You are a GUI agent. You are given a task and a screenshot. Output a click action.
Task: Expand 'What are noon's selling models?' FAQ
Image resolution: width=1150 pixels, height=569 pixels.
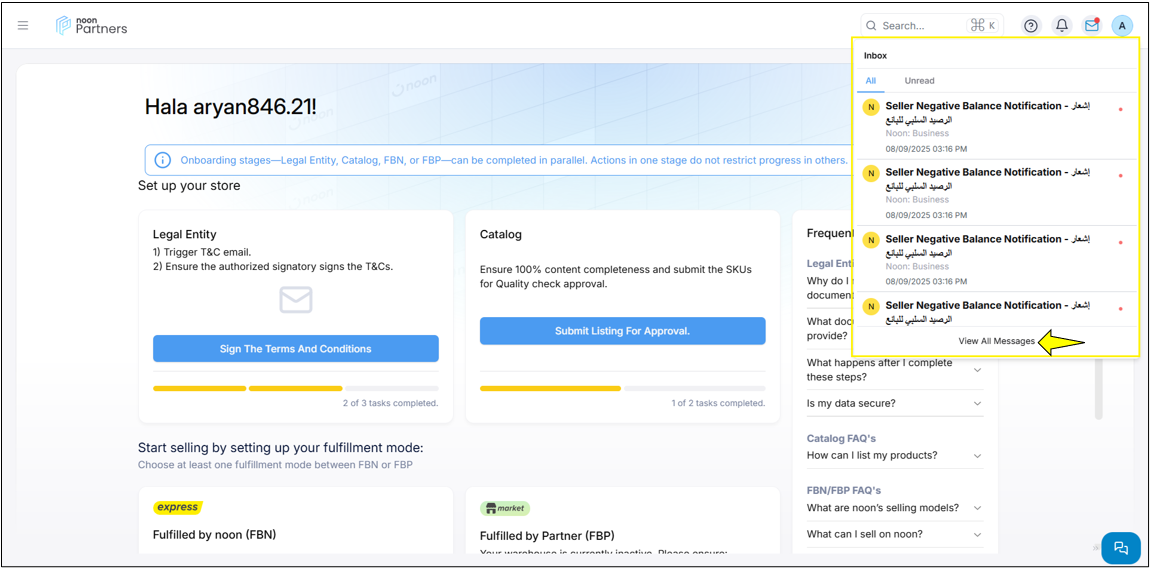pos(894,507)
